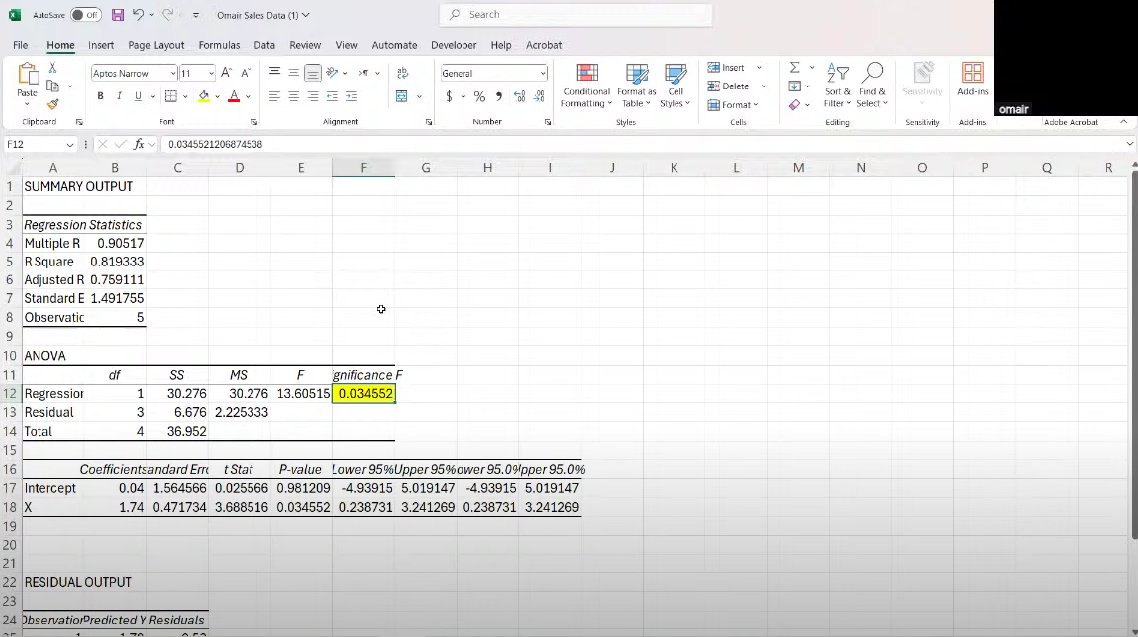Apply Comma Style number format

tap(499, 96)
